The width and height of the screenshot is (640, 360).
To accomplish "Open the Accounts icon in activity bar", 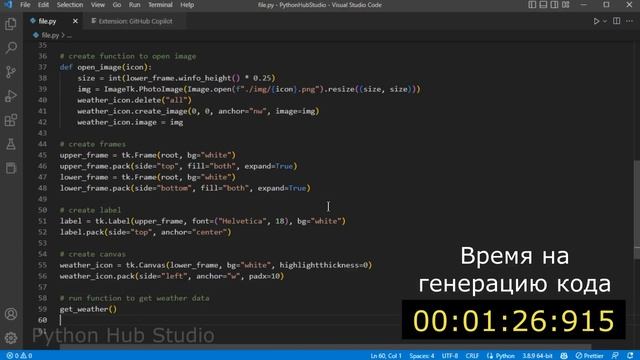I will tap(11, 314).
